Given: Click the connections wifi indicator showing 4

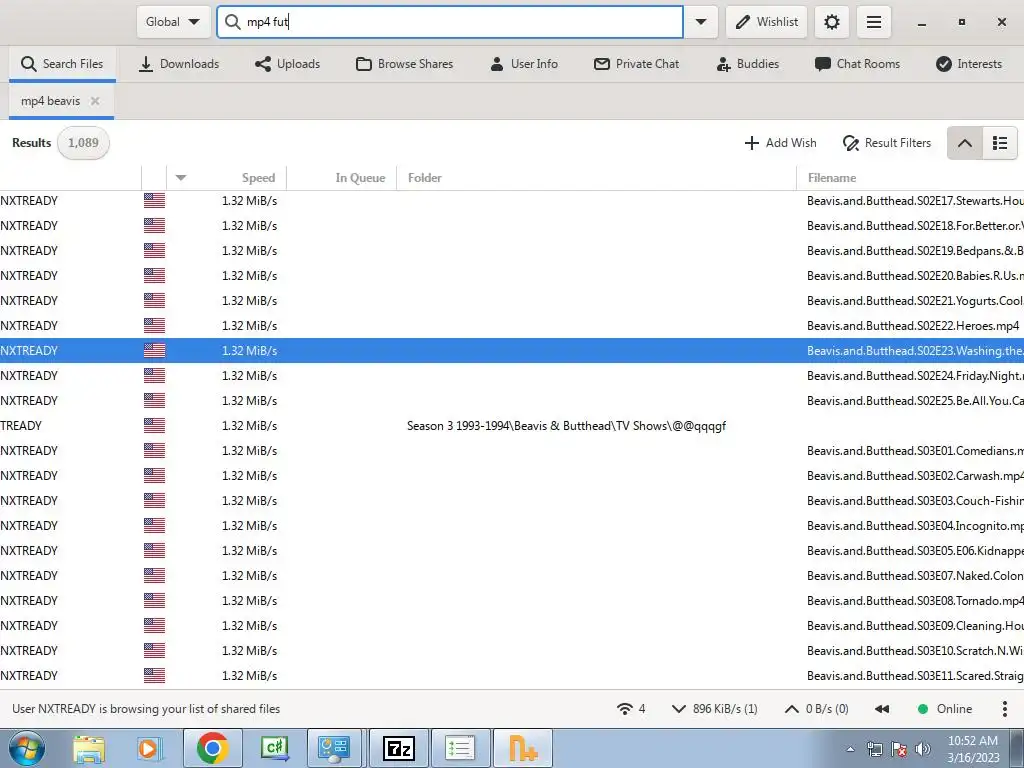Looking at the screenshot, I should pyautogui.click(x=631, y=709).
